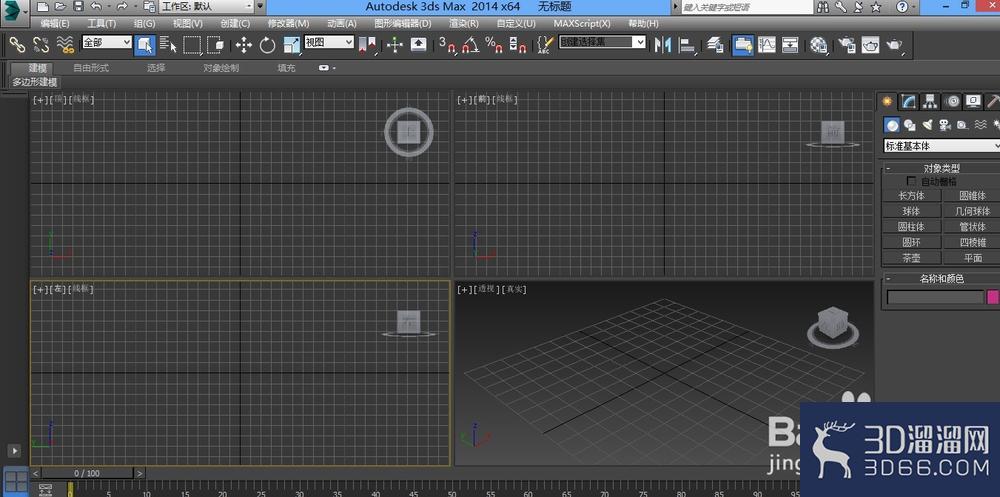Image resolution: width=1000 pixels, height=497 pixels.
Task: Collapse the 名称和颜色 rollout
Action: point(941,279)
